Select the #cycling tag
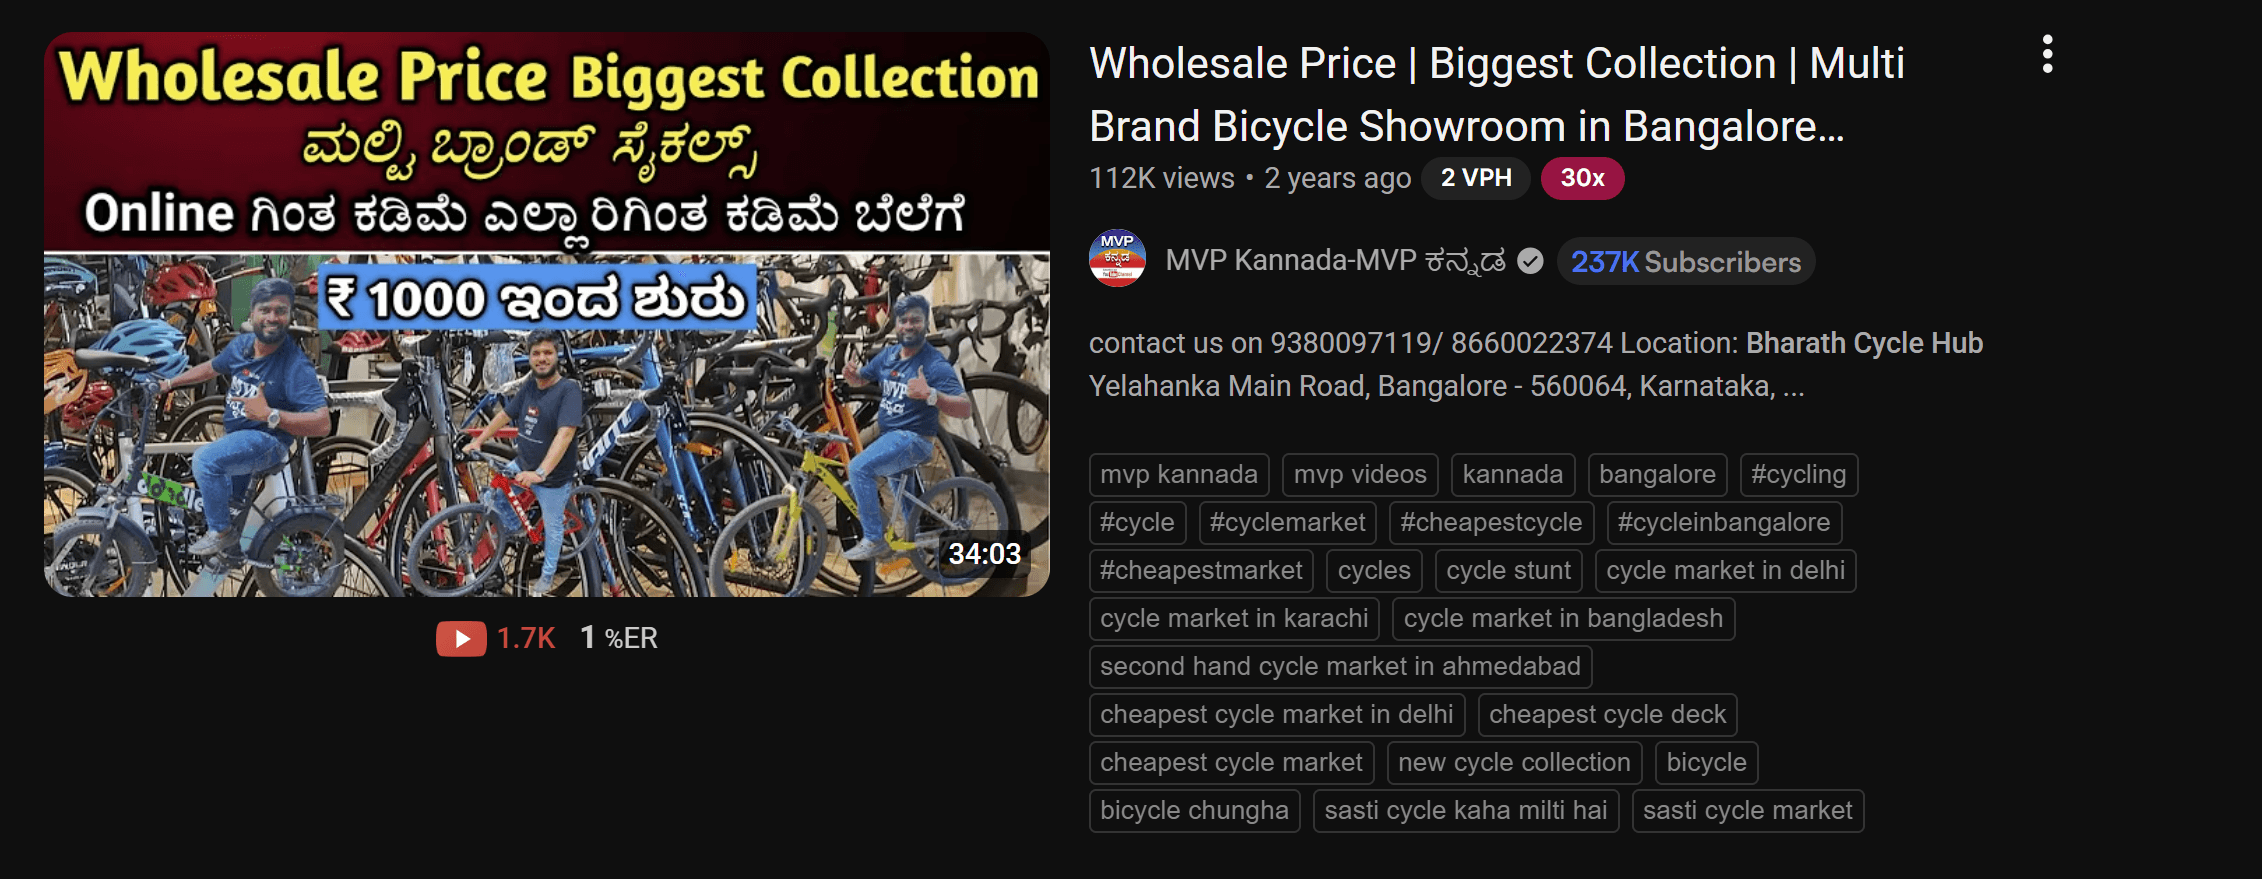 (x=1799, y=475)
